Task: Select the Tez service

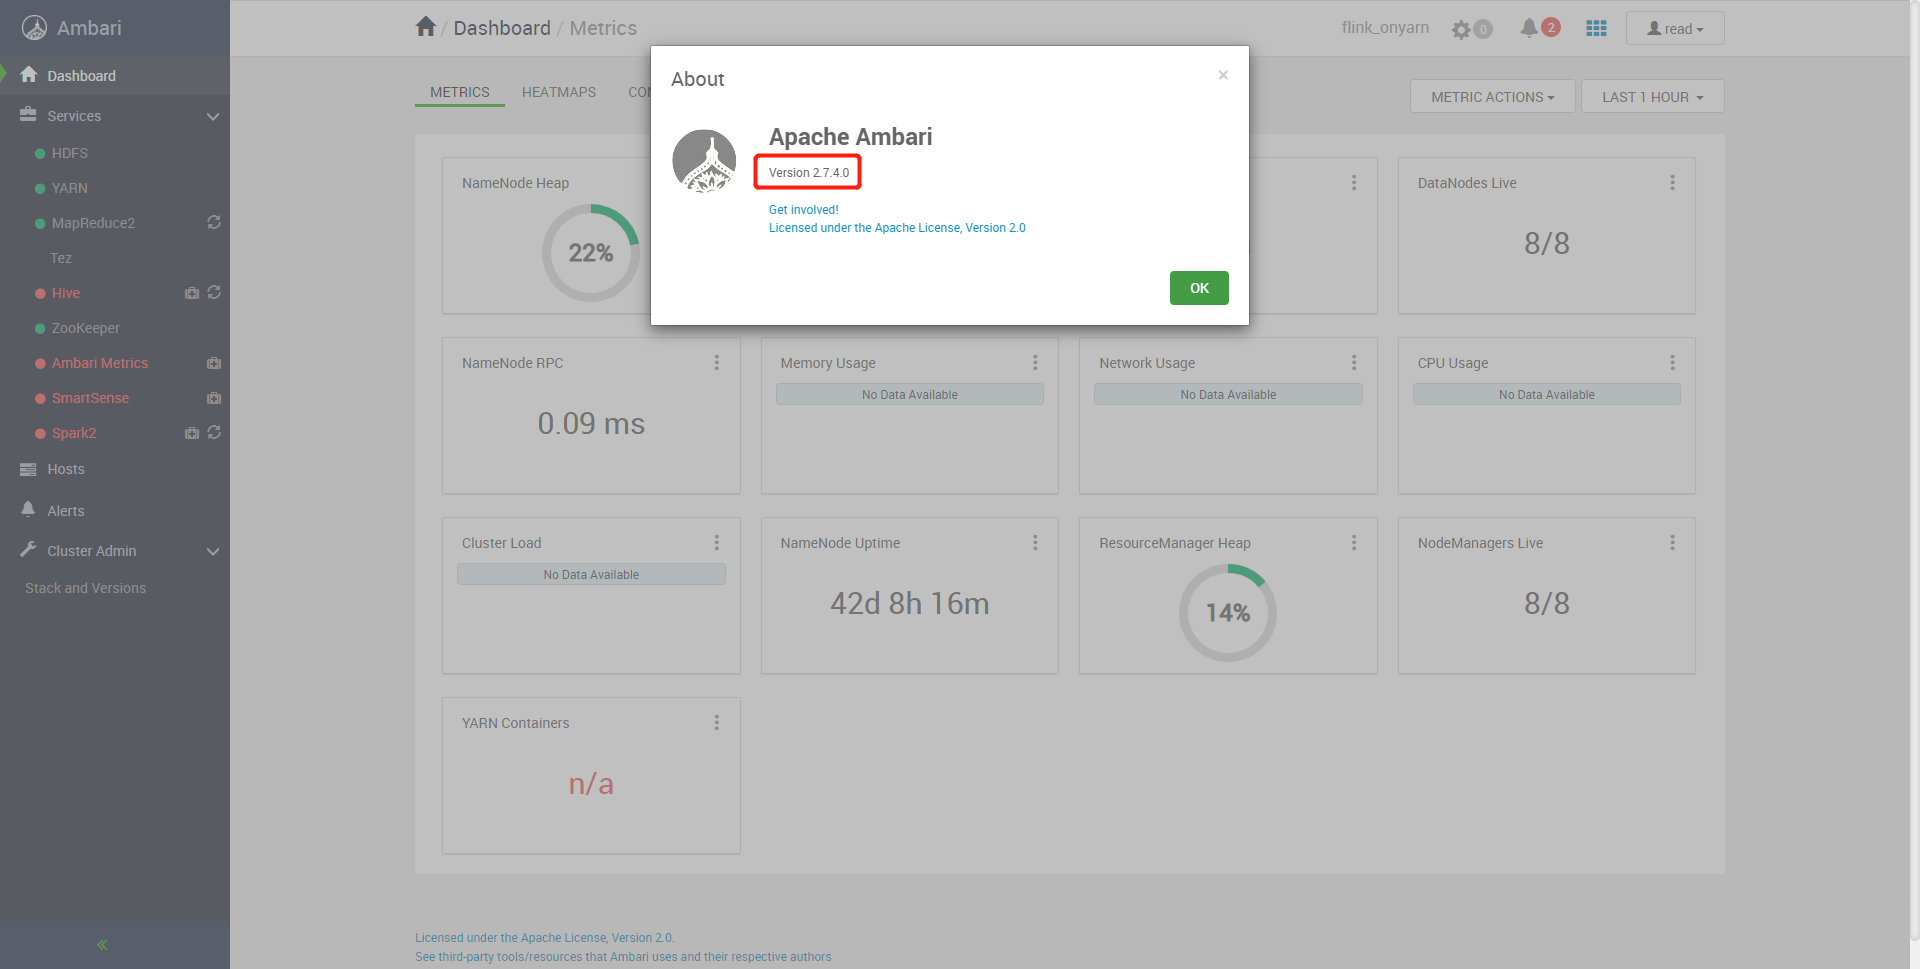Action: 61,258
